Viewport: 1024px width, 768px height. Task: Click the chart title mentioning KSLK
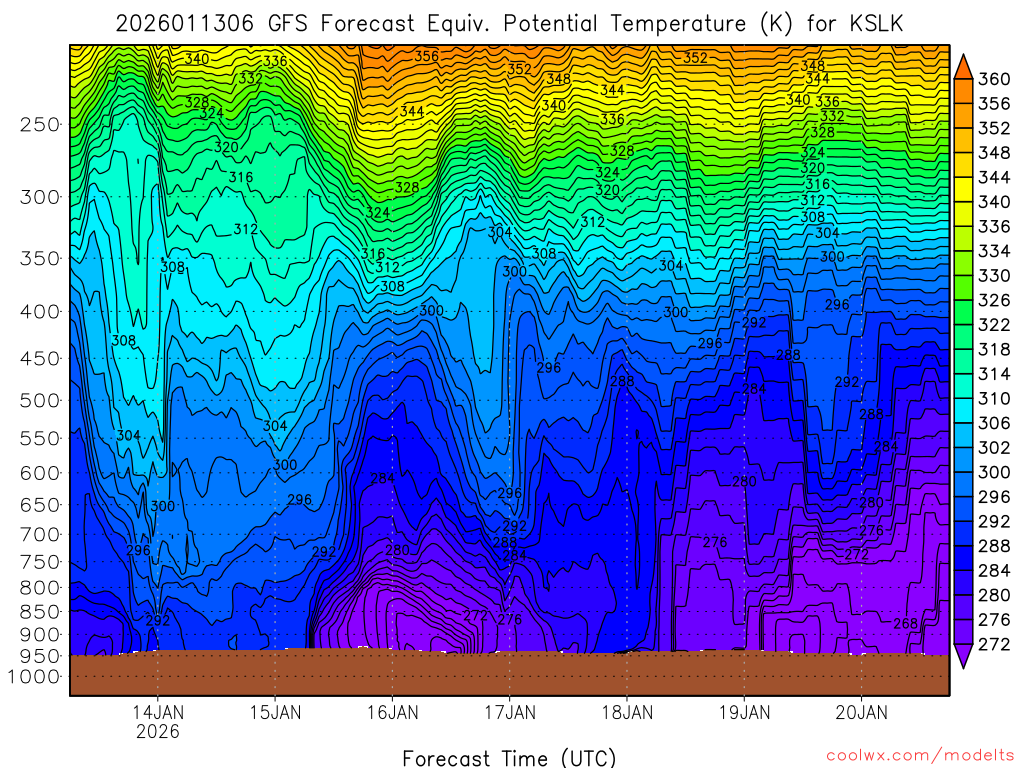point(509,24)
